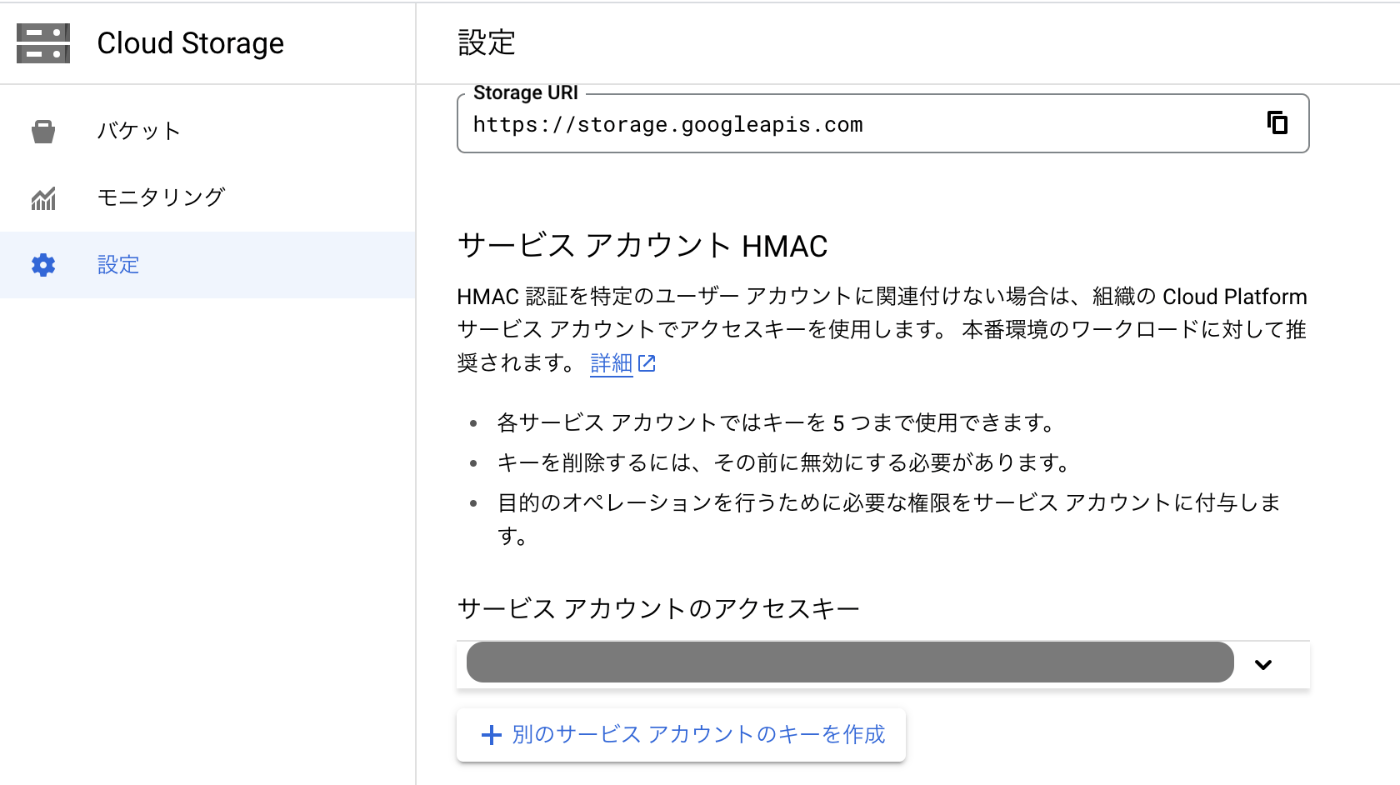Click the plus icon in the create key button
The width and height of the screenshot is (1400, 785).
point(491,735)
